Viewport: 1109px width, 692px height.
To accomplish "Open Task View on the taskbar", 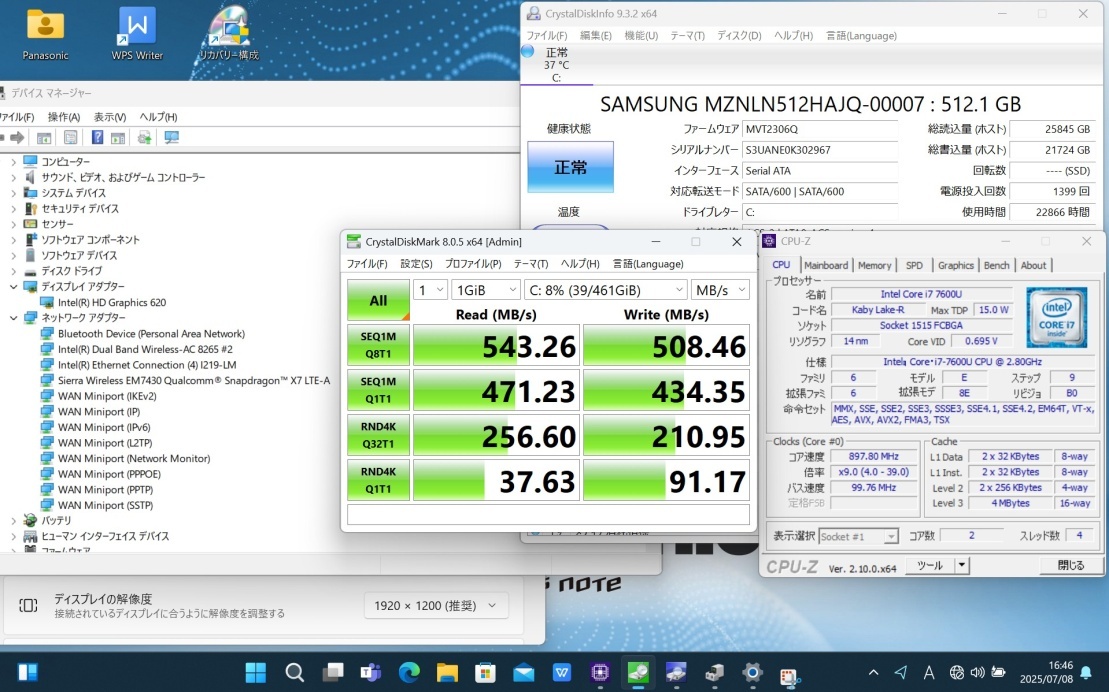I will [x=332, y=671].
